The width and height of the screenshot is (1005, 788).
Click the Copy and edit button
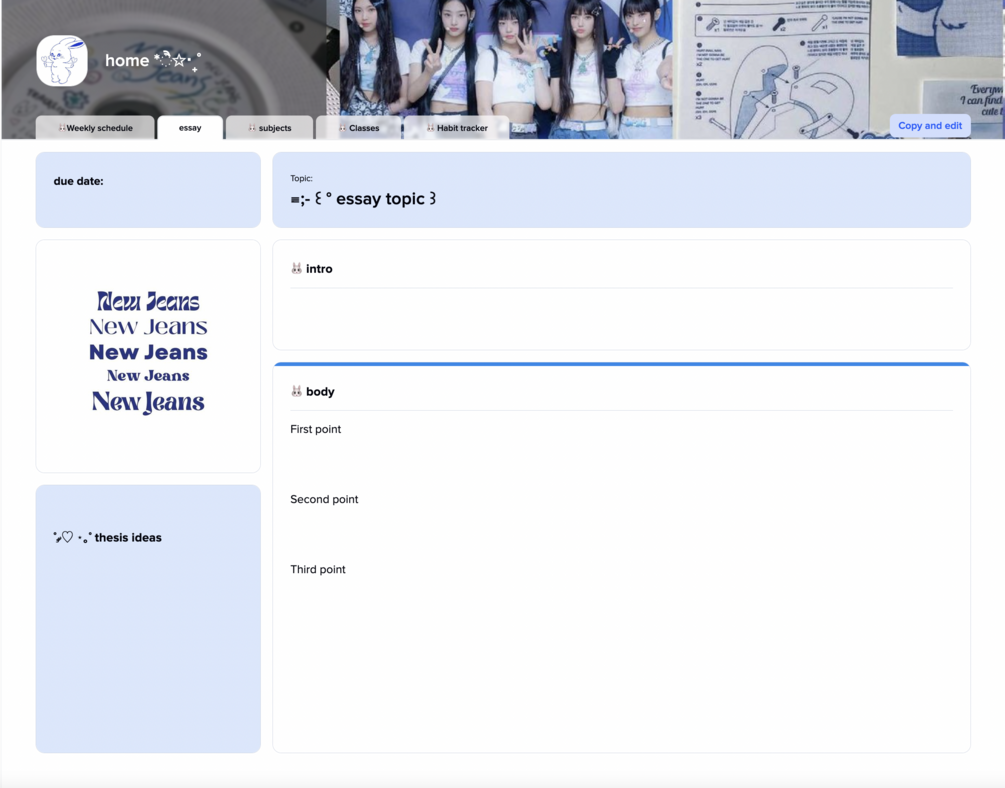(x=929, y=126)
